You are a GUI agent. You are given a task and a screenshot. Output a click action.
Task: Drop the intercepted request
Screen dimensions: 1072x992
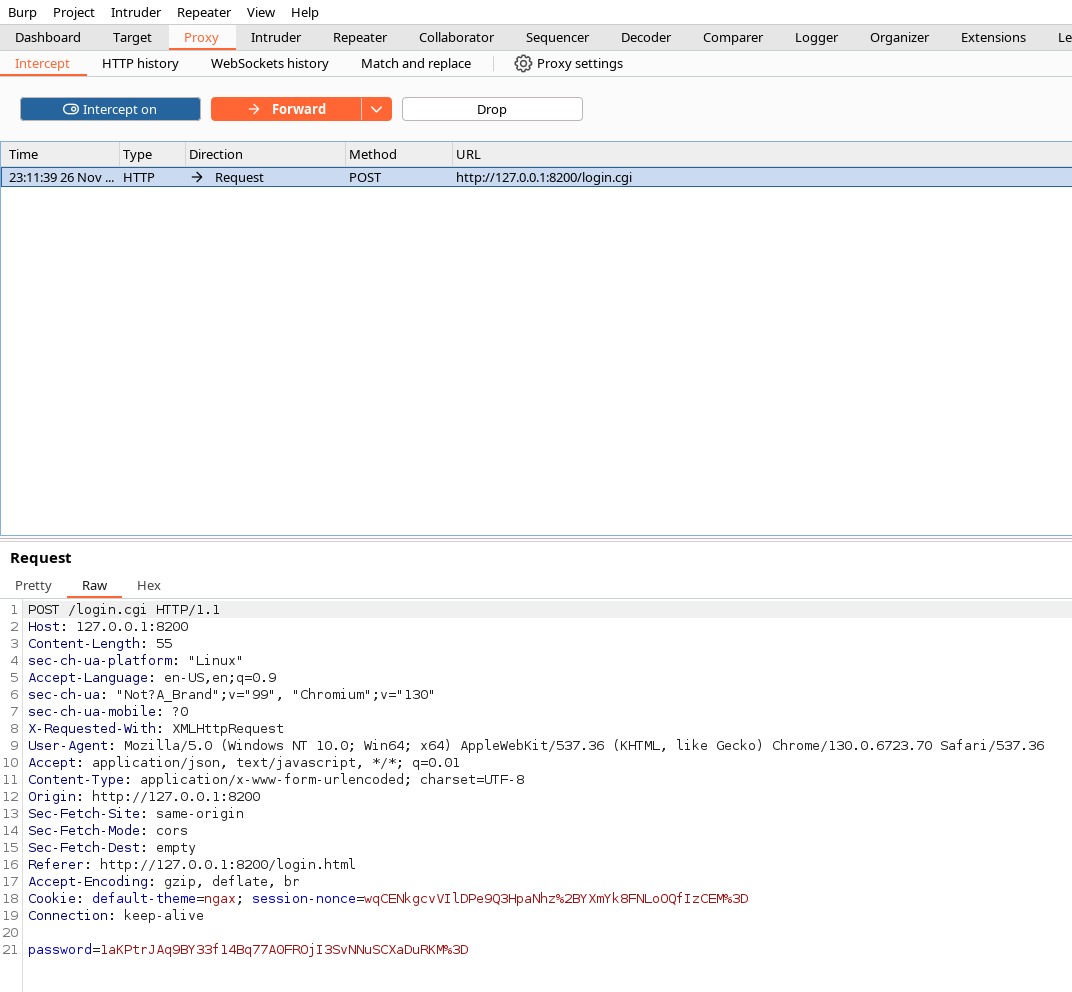coord(492,109)
